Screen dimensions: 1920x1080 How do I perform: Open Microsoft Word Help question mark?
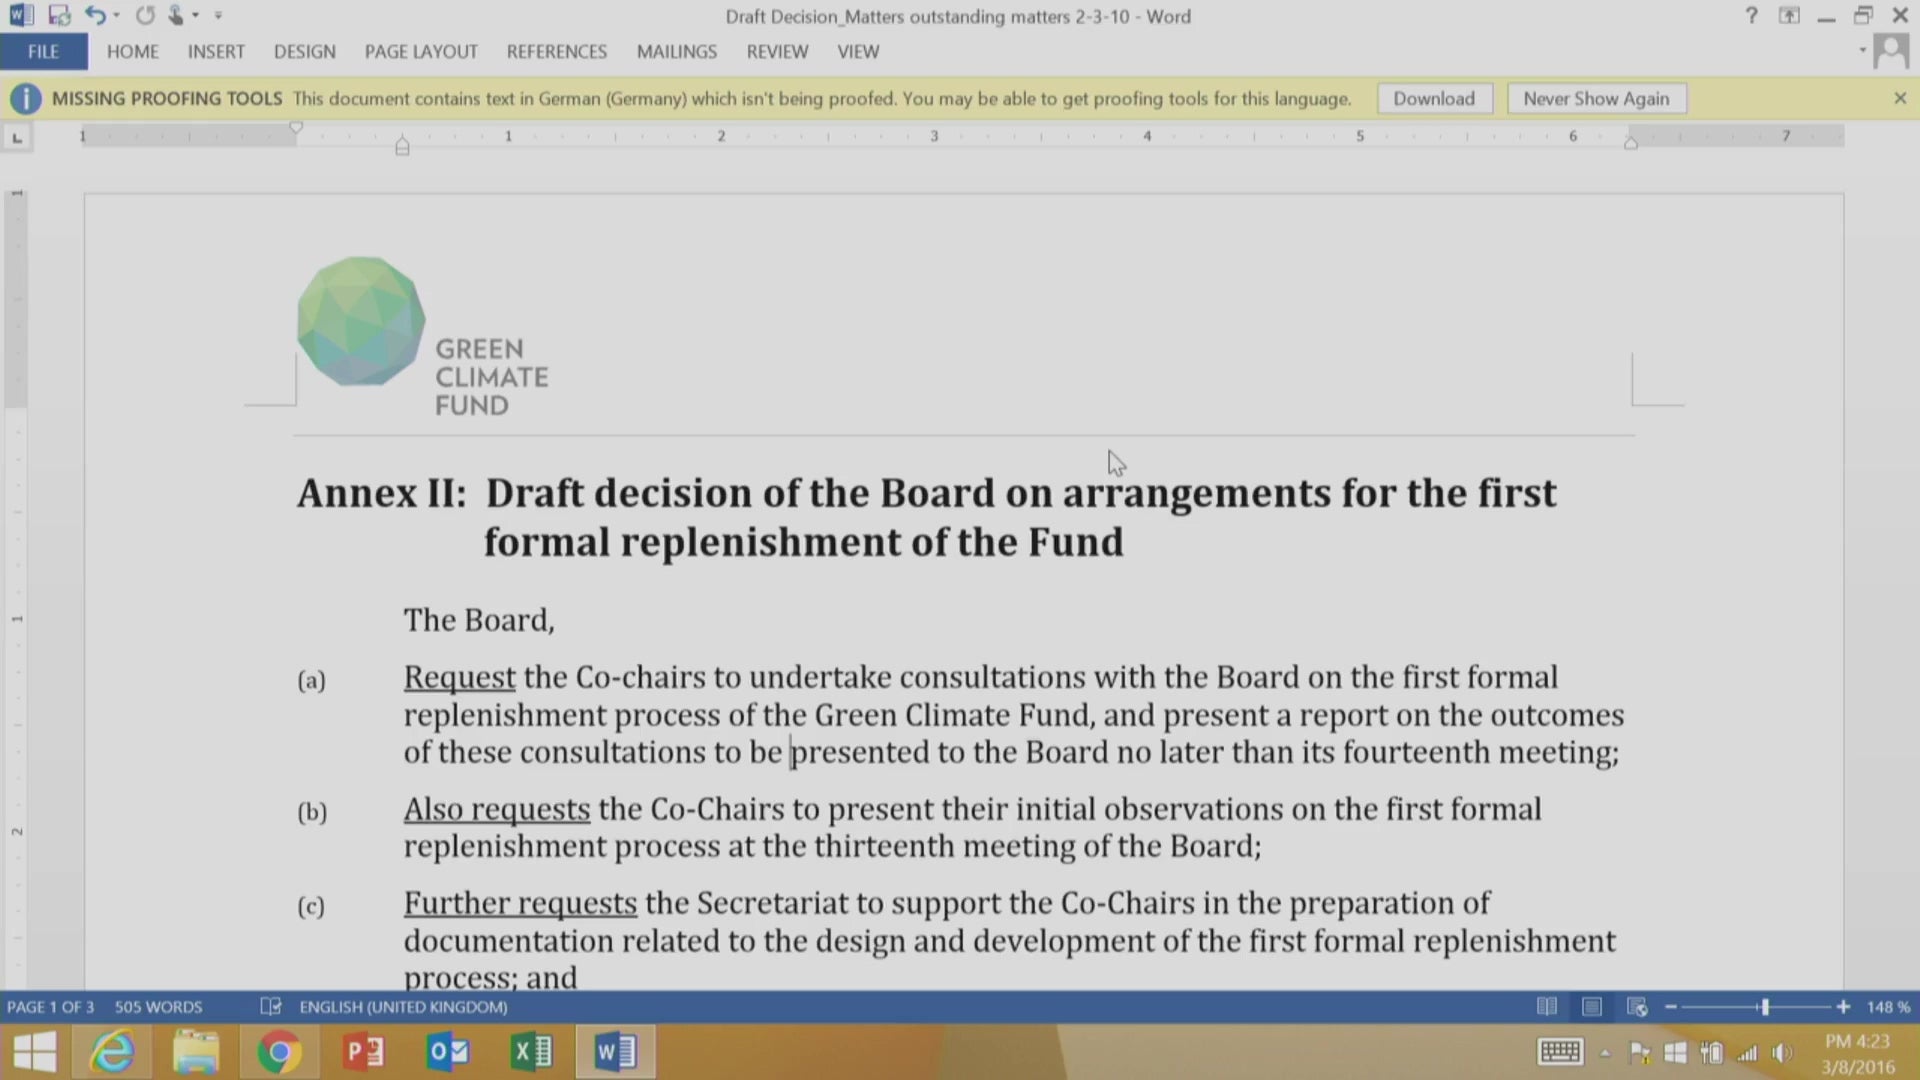point(1751,16)
